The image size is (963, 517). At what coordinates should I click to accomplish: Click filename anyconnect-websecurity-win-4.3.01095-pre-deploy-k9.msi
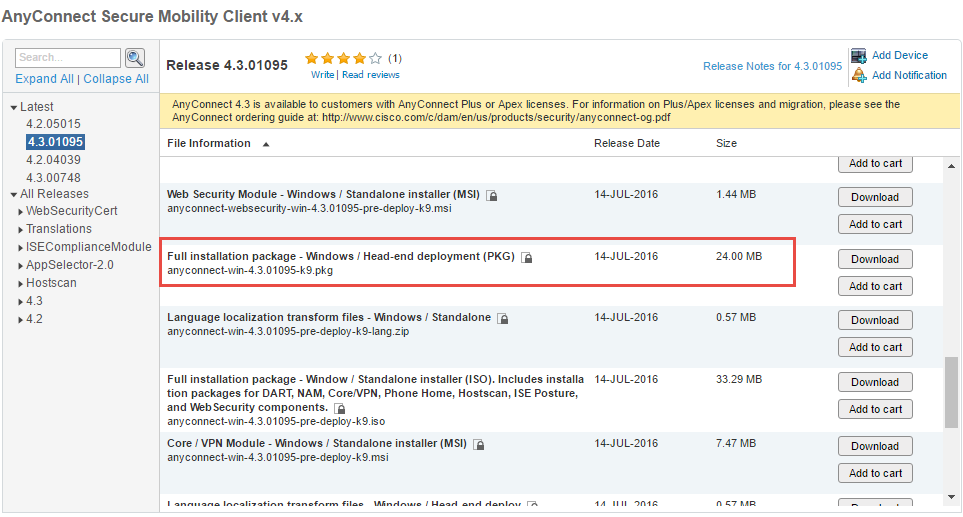pyautogui.click(x=309, y=208)
